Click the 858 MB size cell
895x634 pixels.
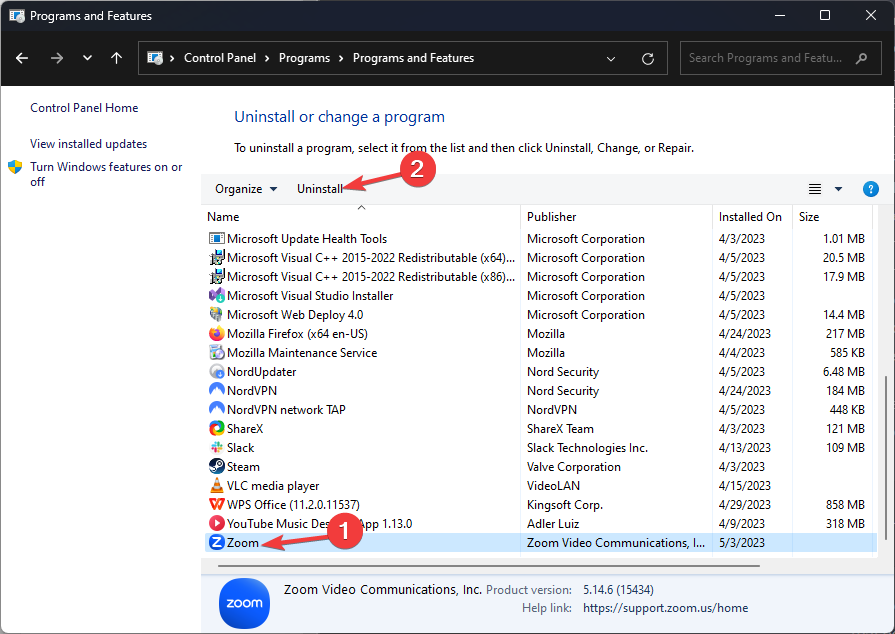pos(845,504)
